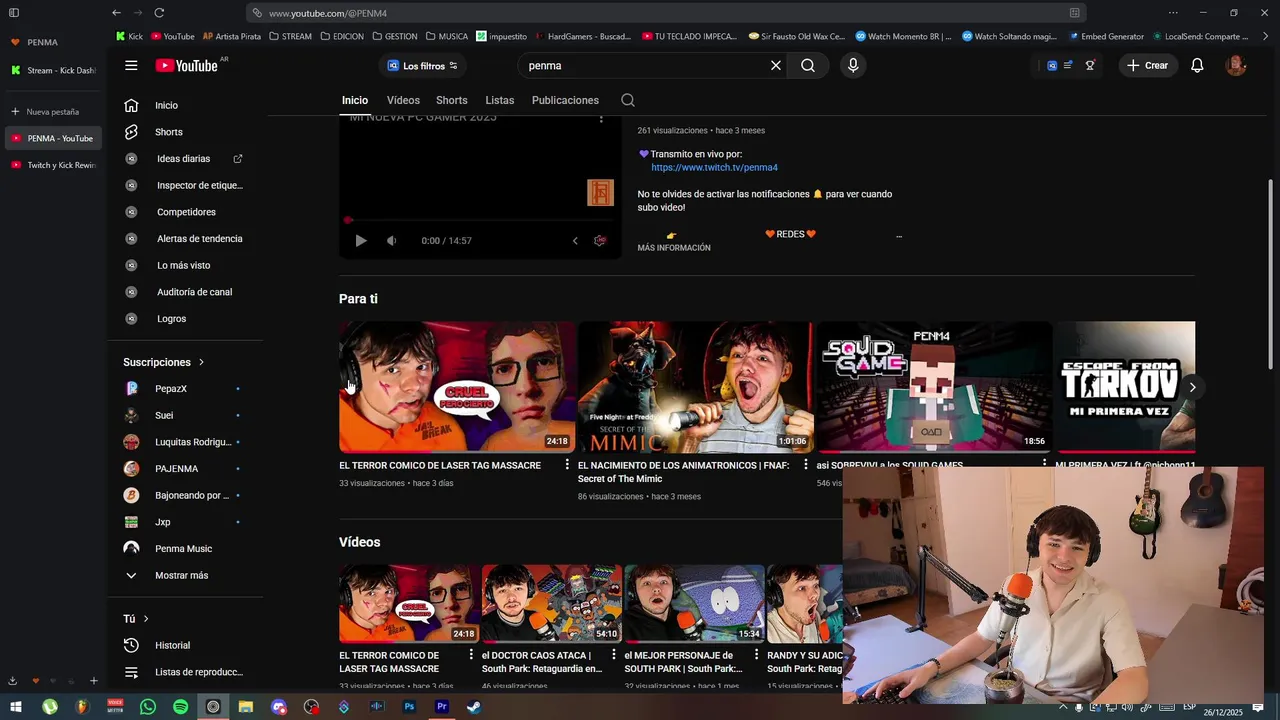Toggle Los filtros filter button
Screen dimensions: 1280x720
click(x=422, y=66)
